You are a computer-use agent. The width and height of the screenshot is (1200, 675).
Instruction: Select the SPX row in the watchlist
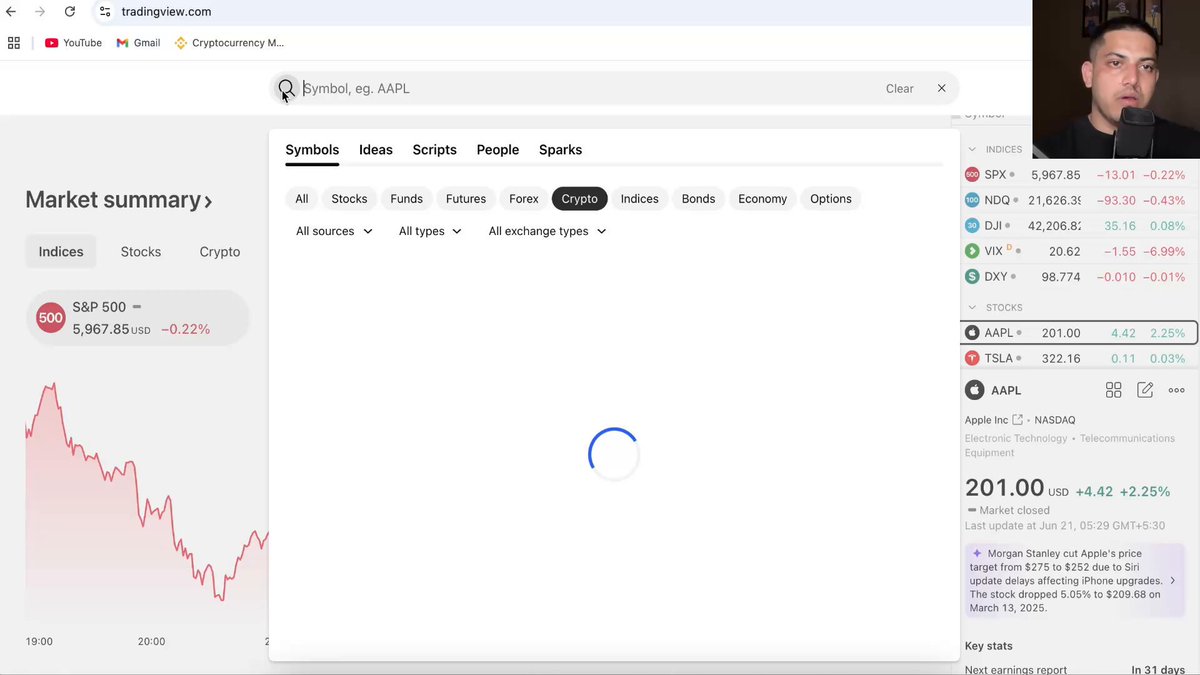coord(1077,174)
